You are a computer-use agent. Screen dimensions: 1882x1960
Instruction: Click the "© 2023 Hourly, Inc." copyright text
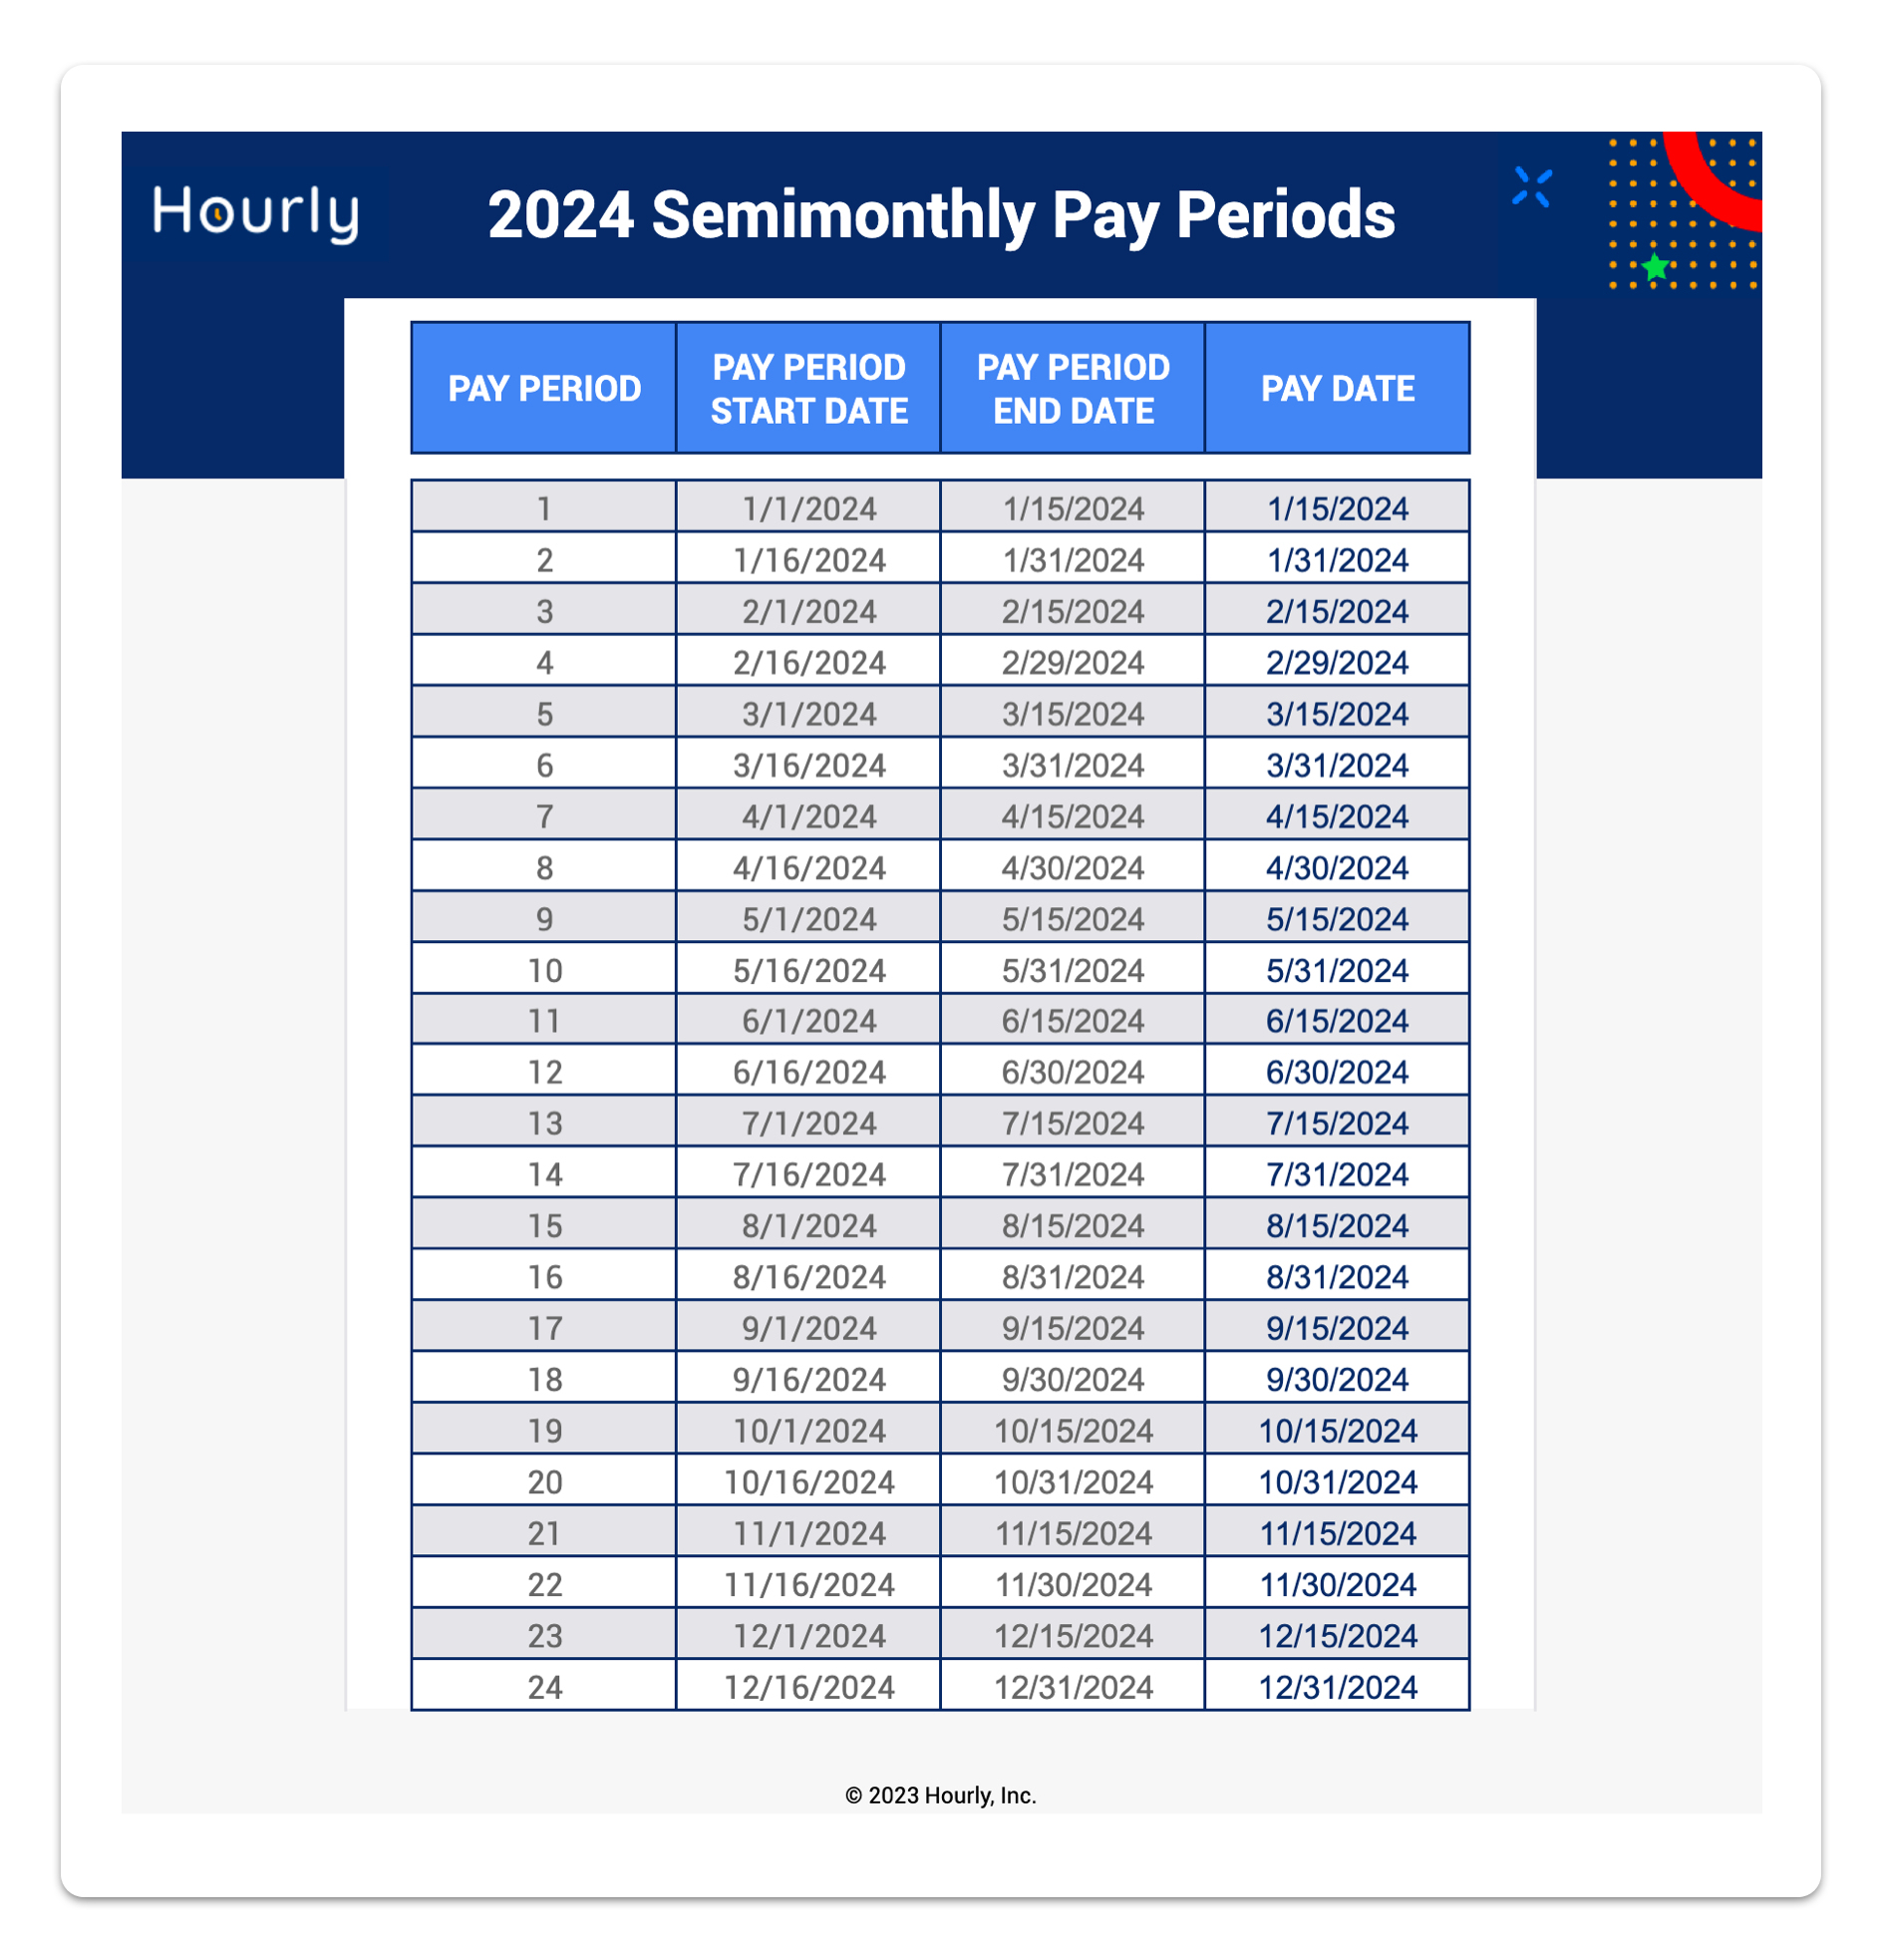click(x=940, y=1795)
